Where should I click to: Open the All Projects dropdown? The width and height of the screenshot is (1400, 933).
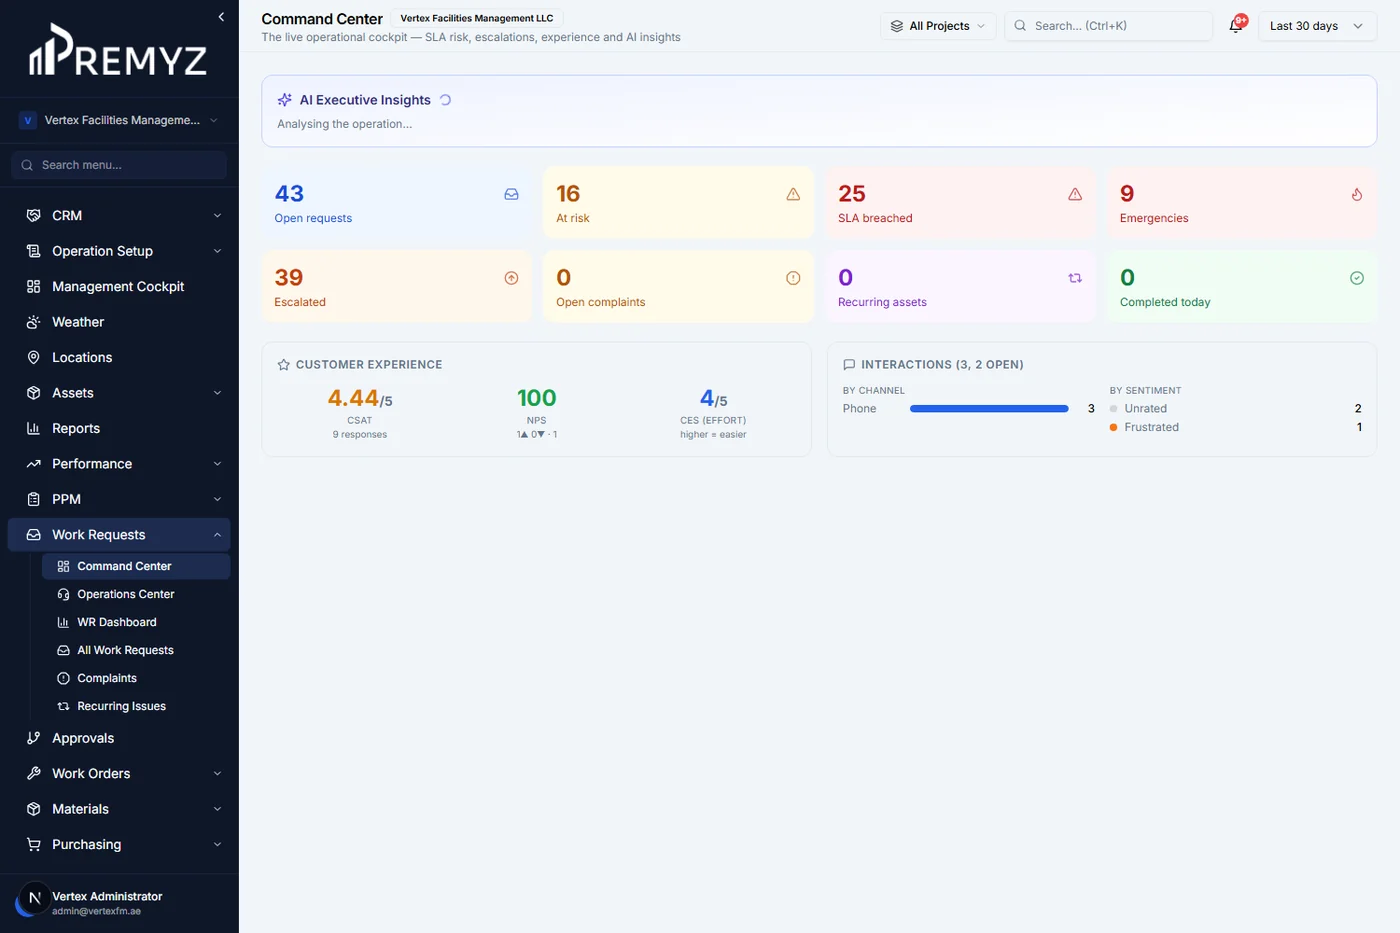pos(938,26)
